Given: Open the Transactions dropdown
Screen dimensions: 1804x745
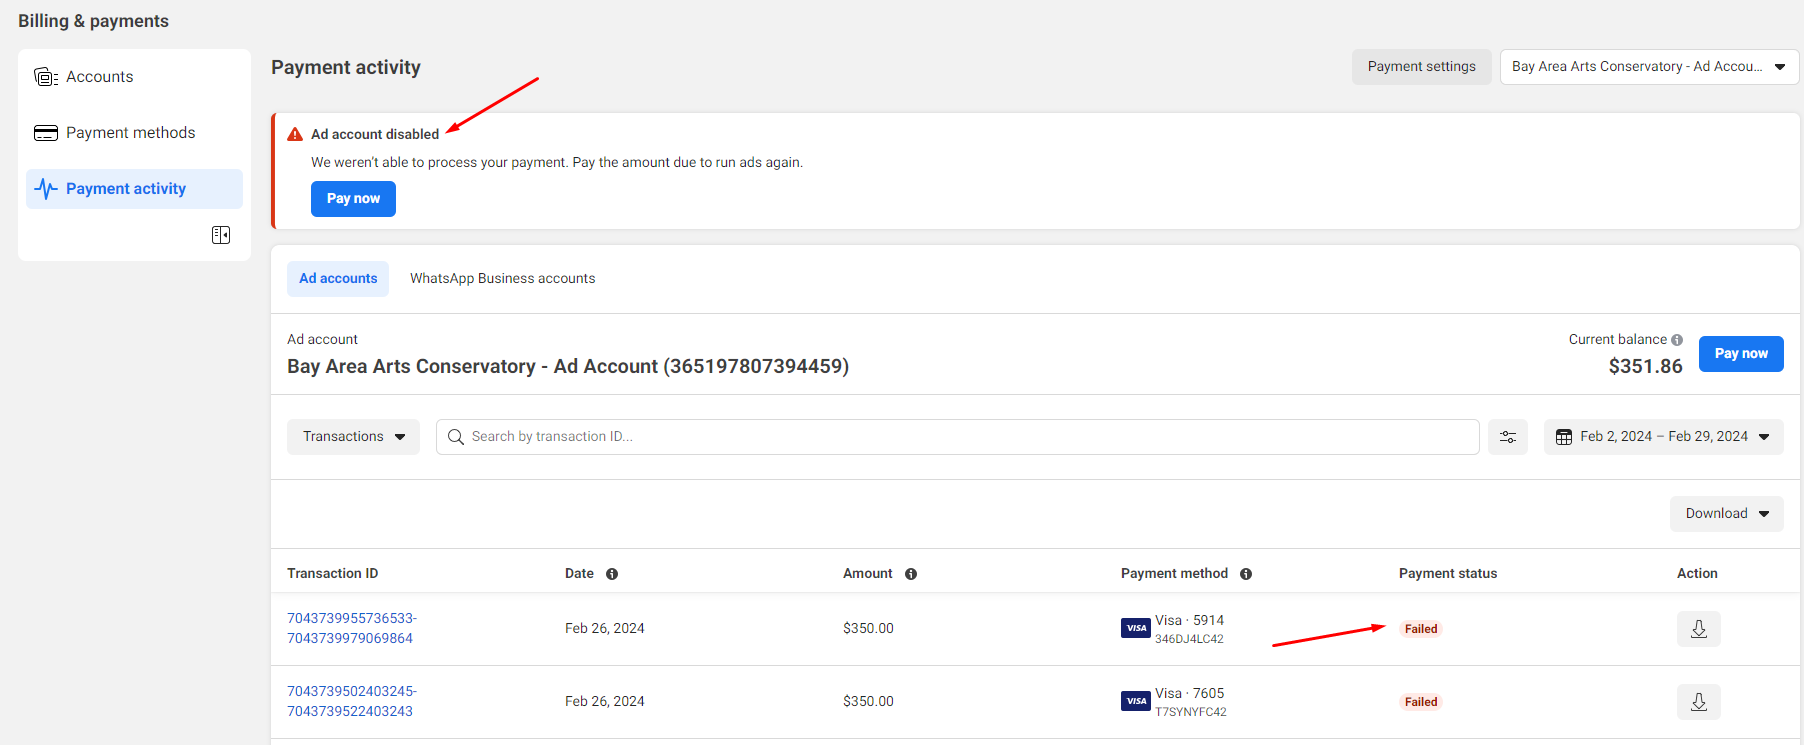Looking at the screenshot, I should pos(353,437).
